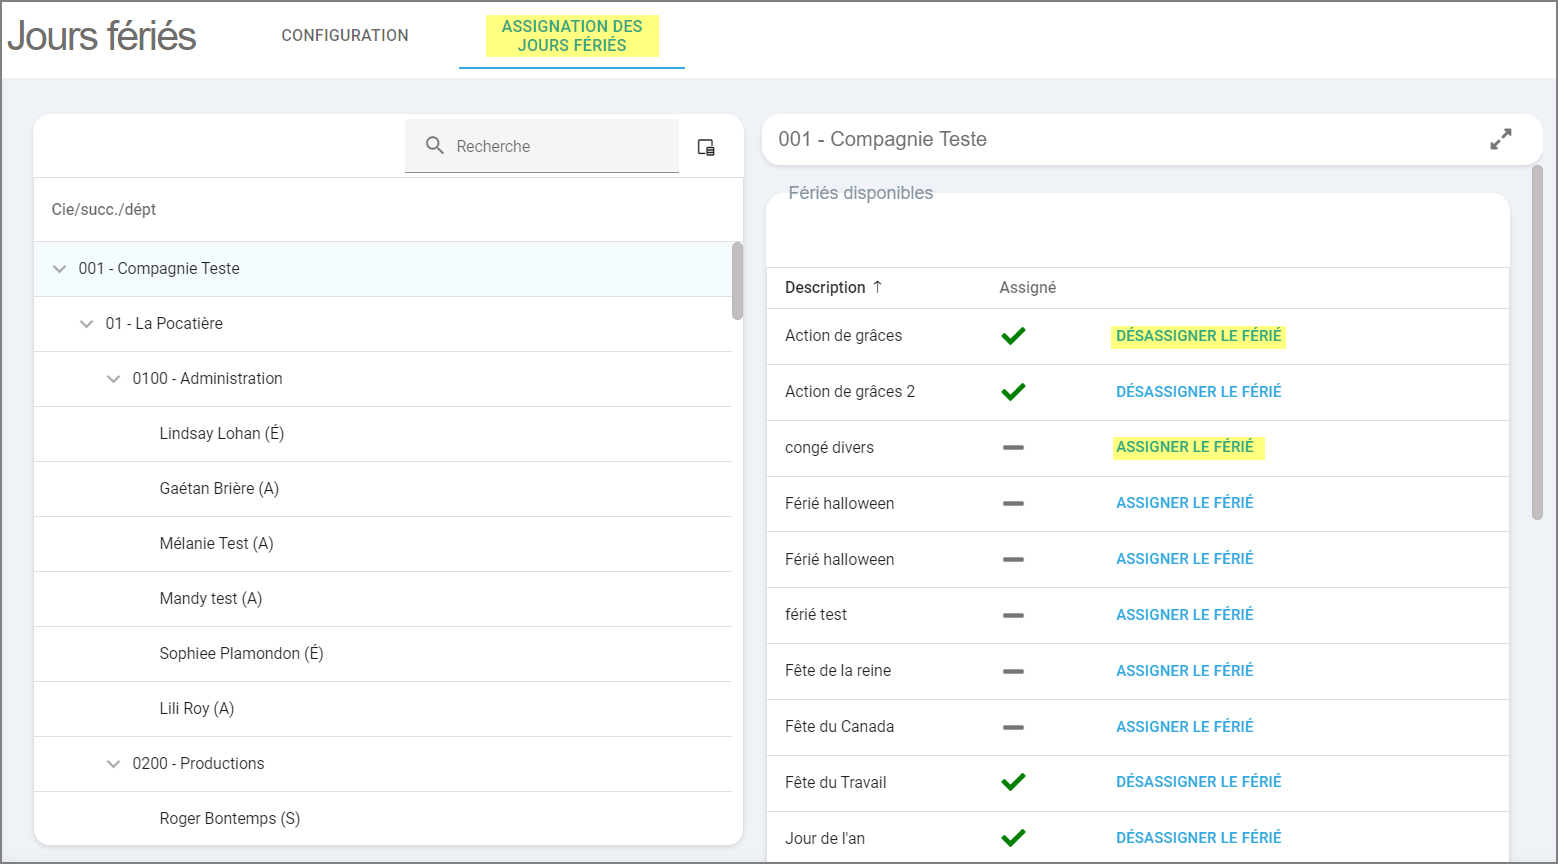Screen dimensions: 1558x864
Task: Assign the Fête de la reine holiday
Action: point(1184,671)
